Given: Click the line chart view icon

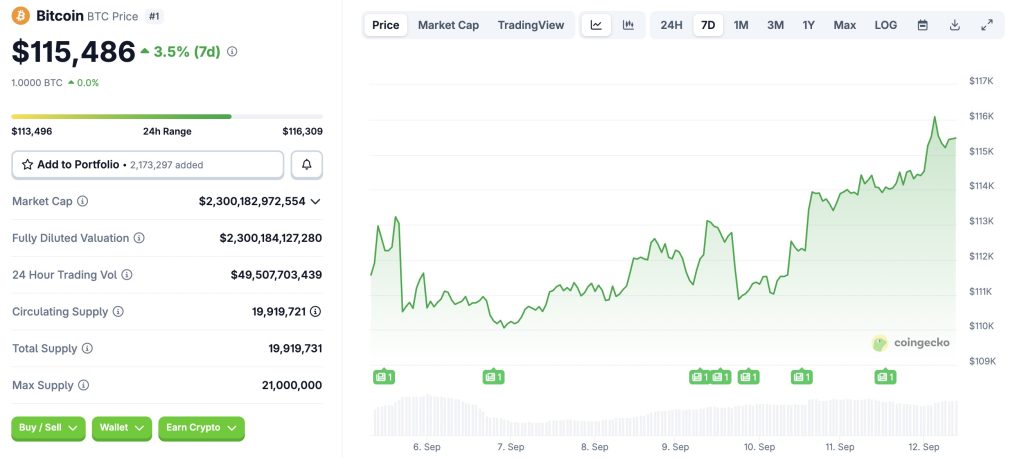Looking at the screenshot, I should click(596, 25).
